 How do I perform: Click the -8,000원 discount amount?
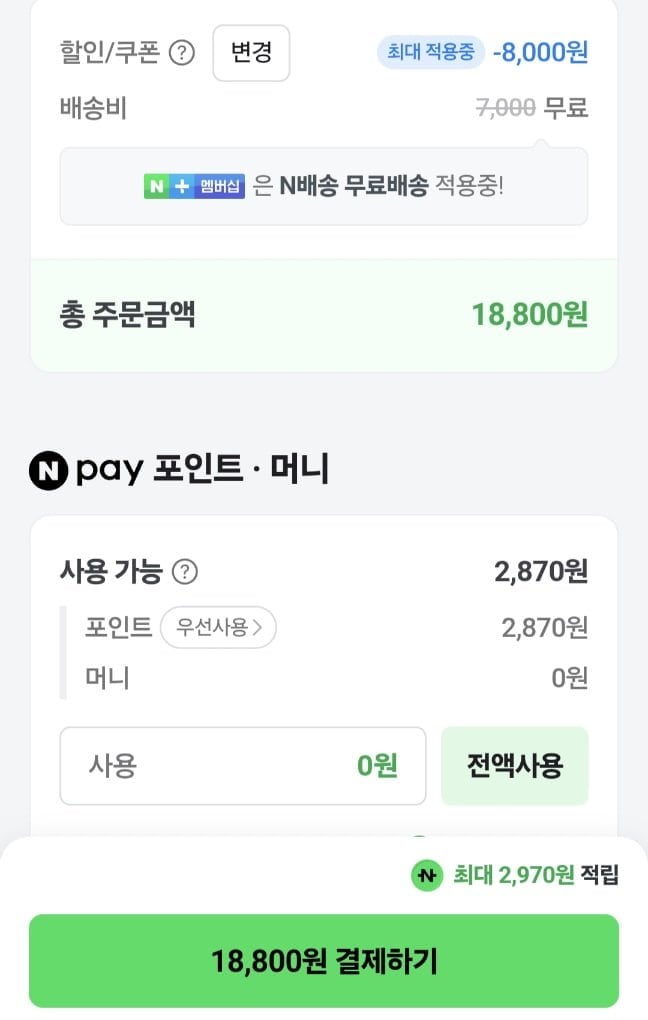pyautogui.click(x=540, y=52)
